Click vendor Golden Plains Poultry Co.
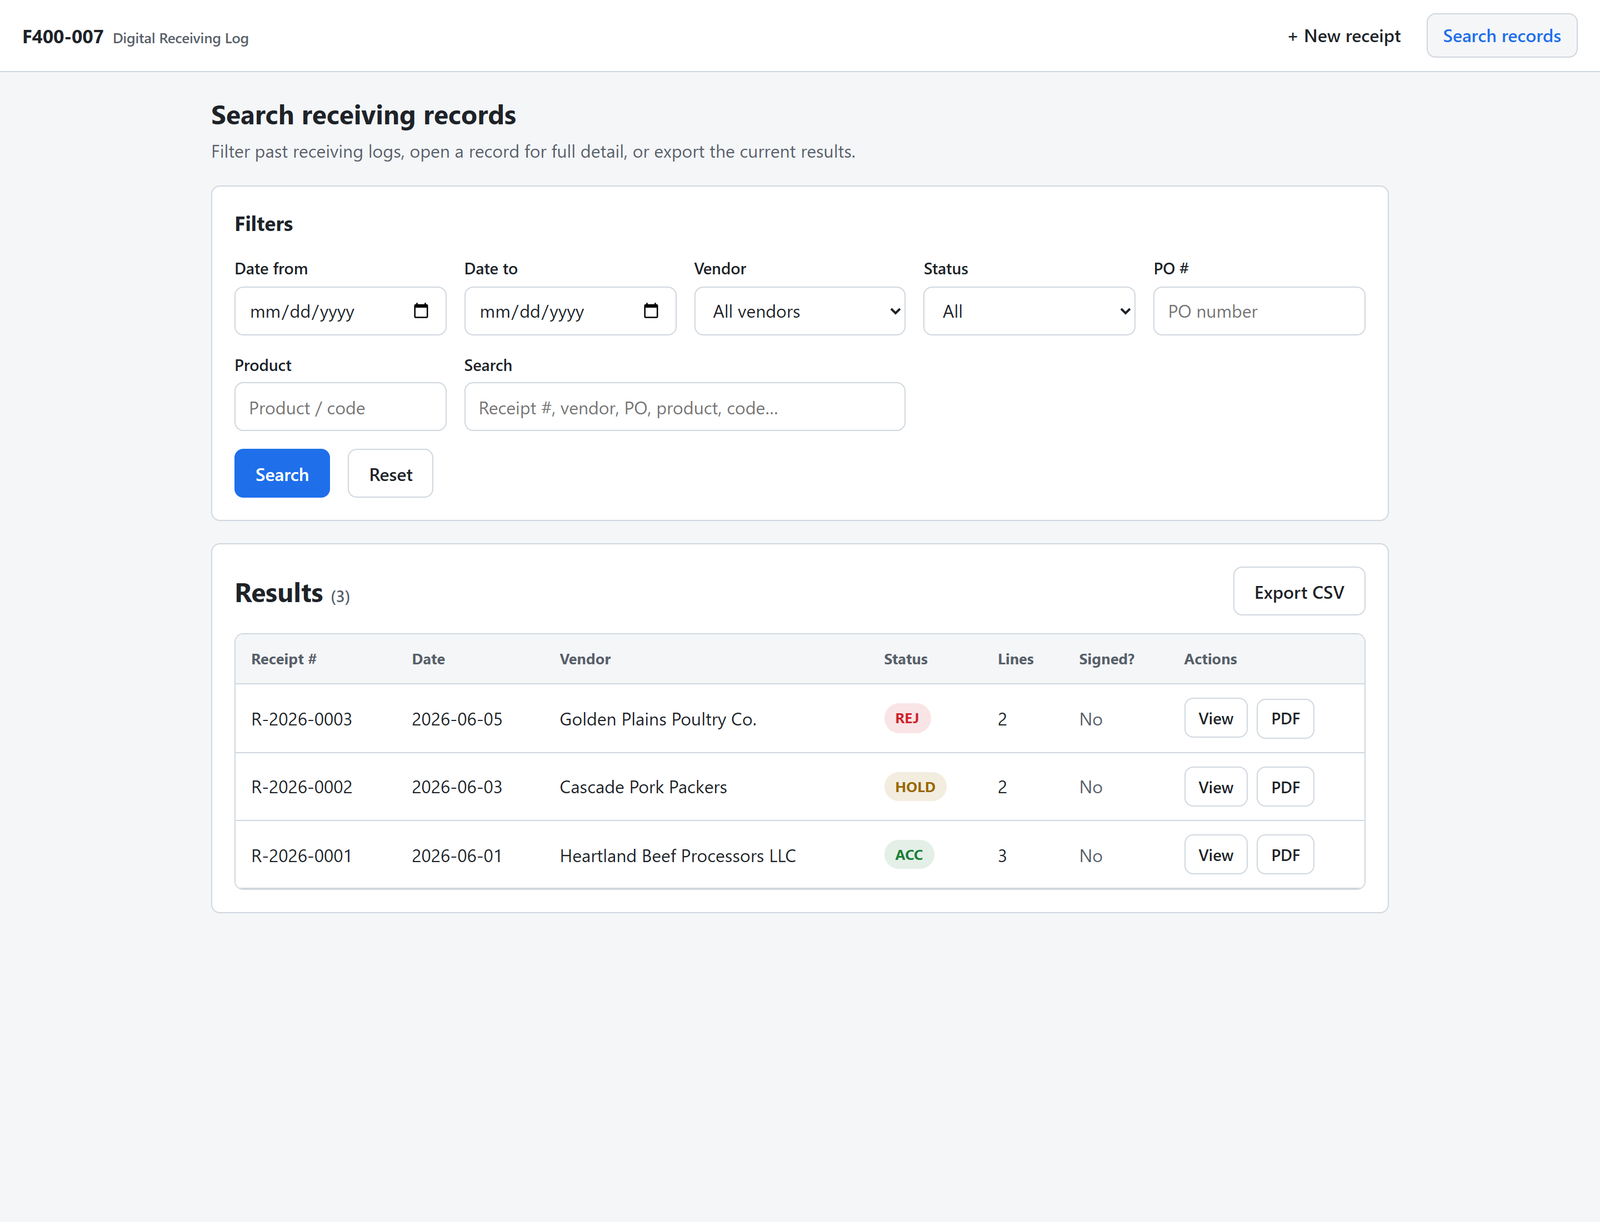Viewport: 1600px width, 1222px height. pos(658,719)
